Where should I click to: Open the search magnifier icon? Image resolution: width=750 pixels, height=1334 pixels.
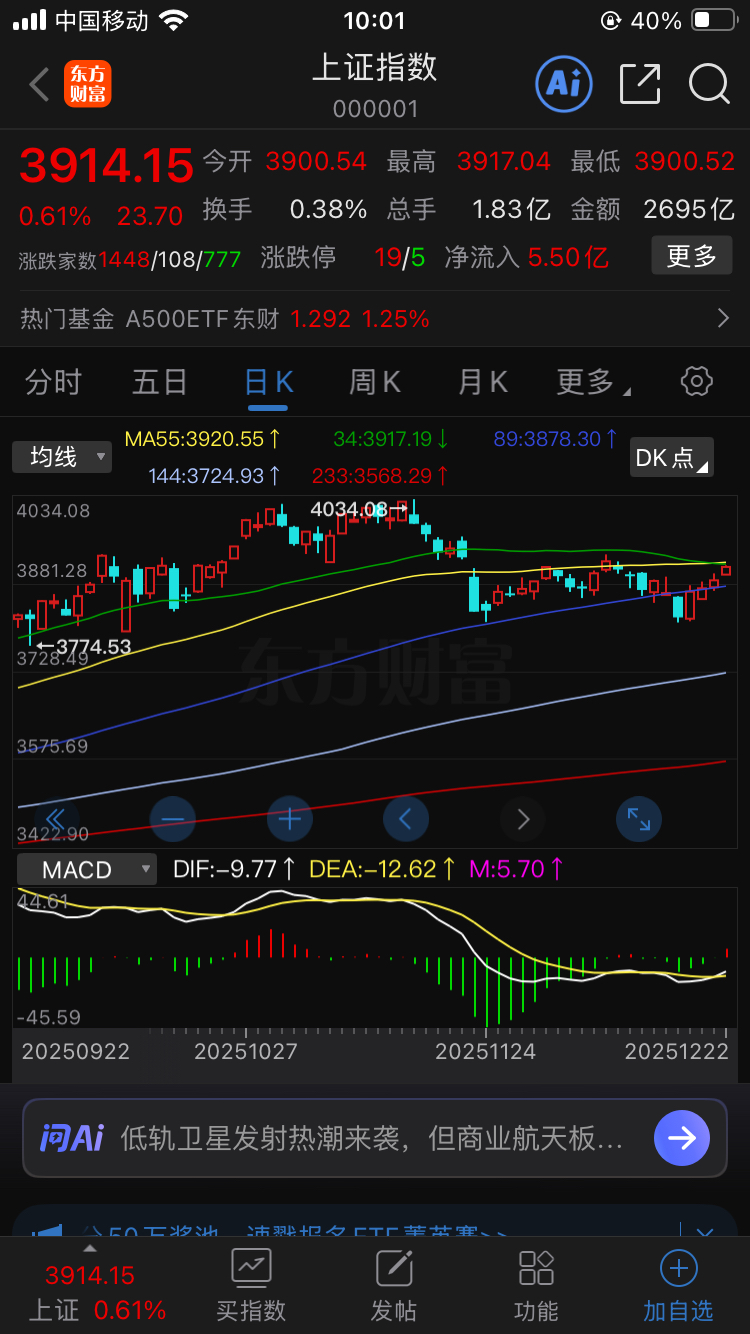709,84
